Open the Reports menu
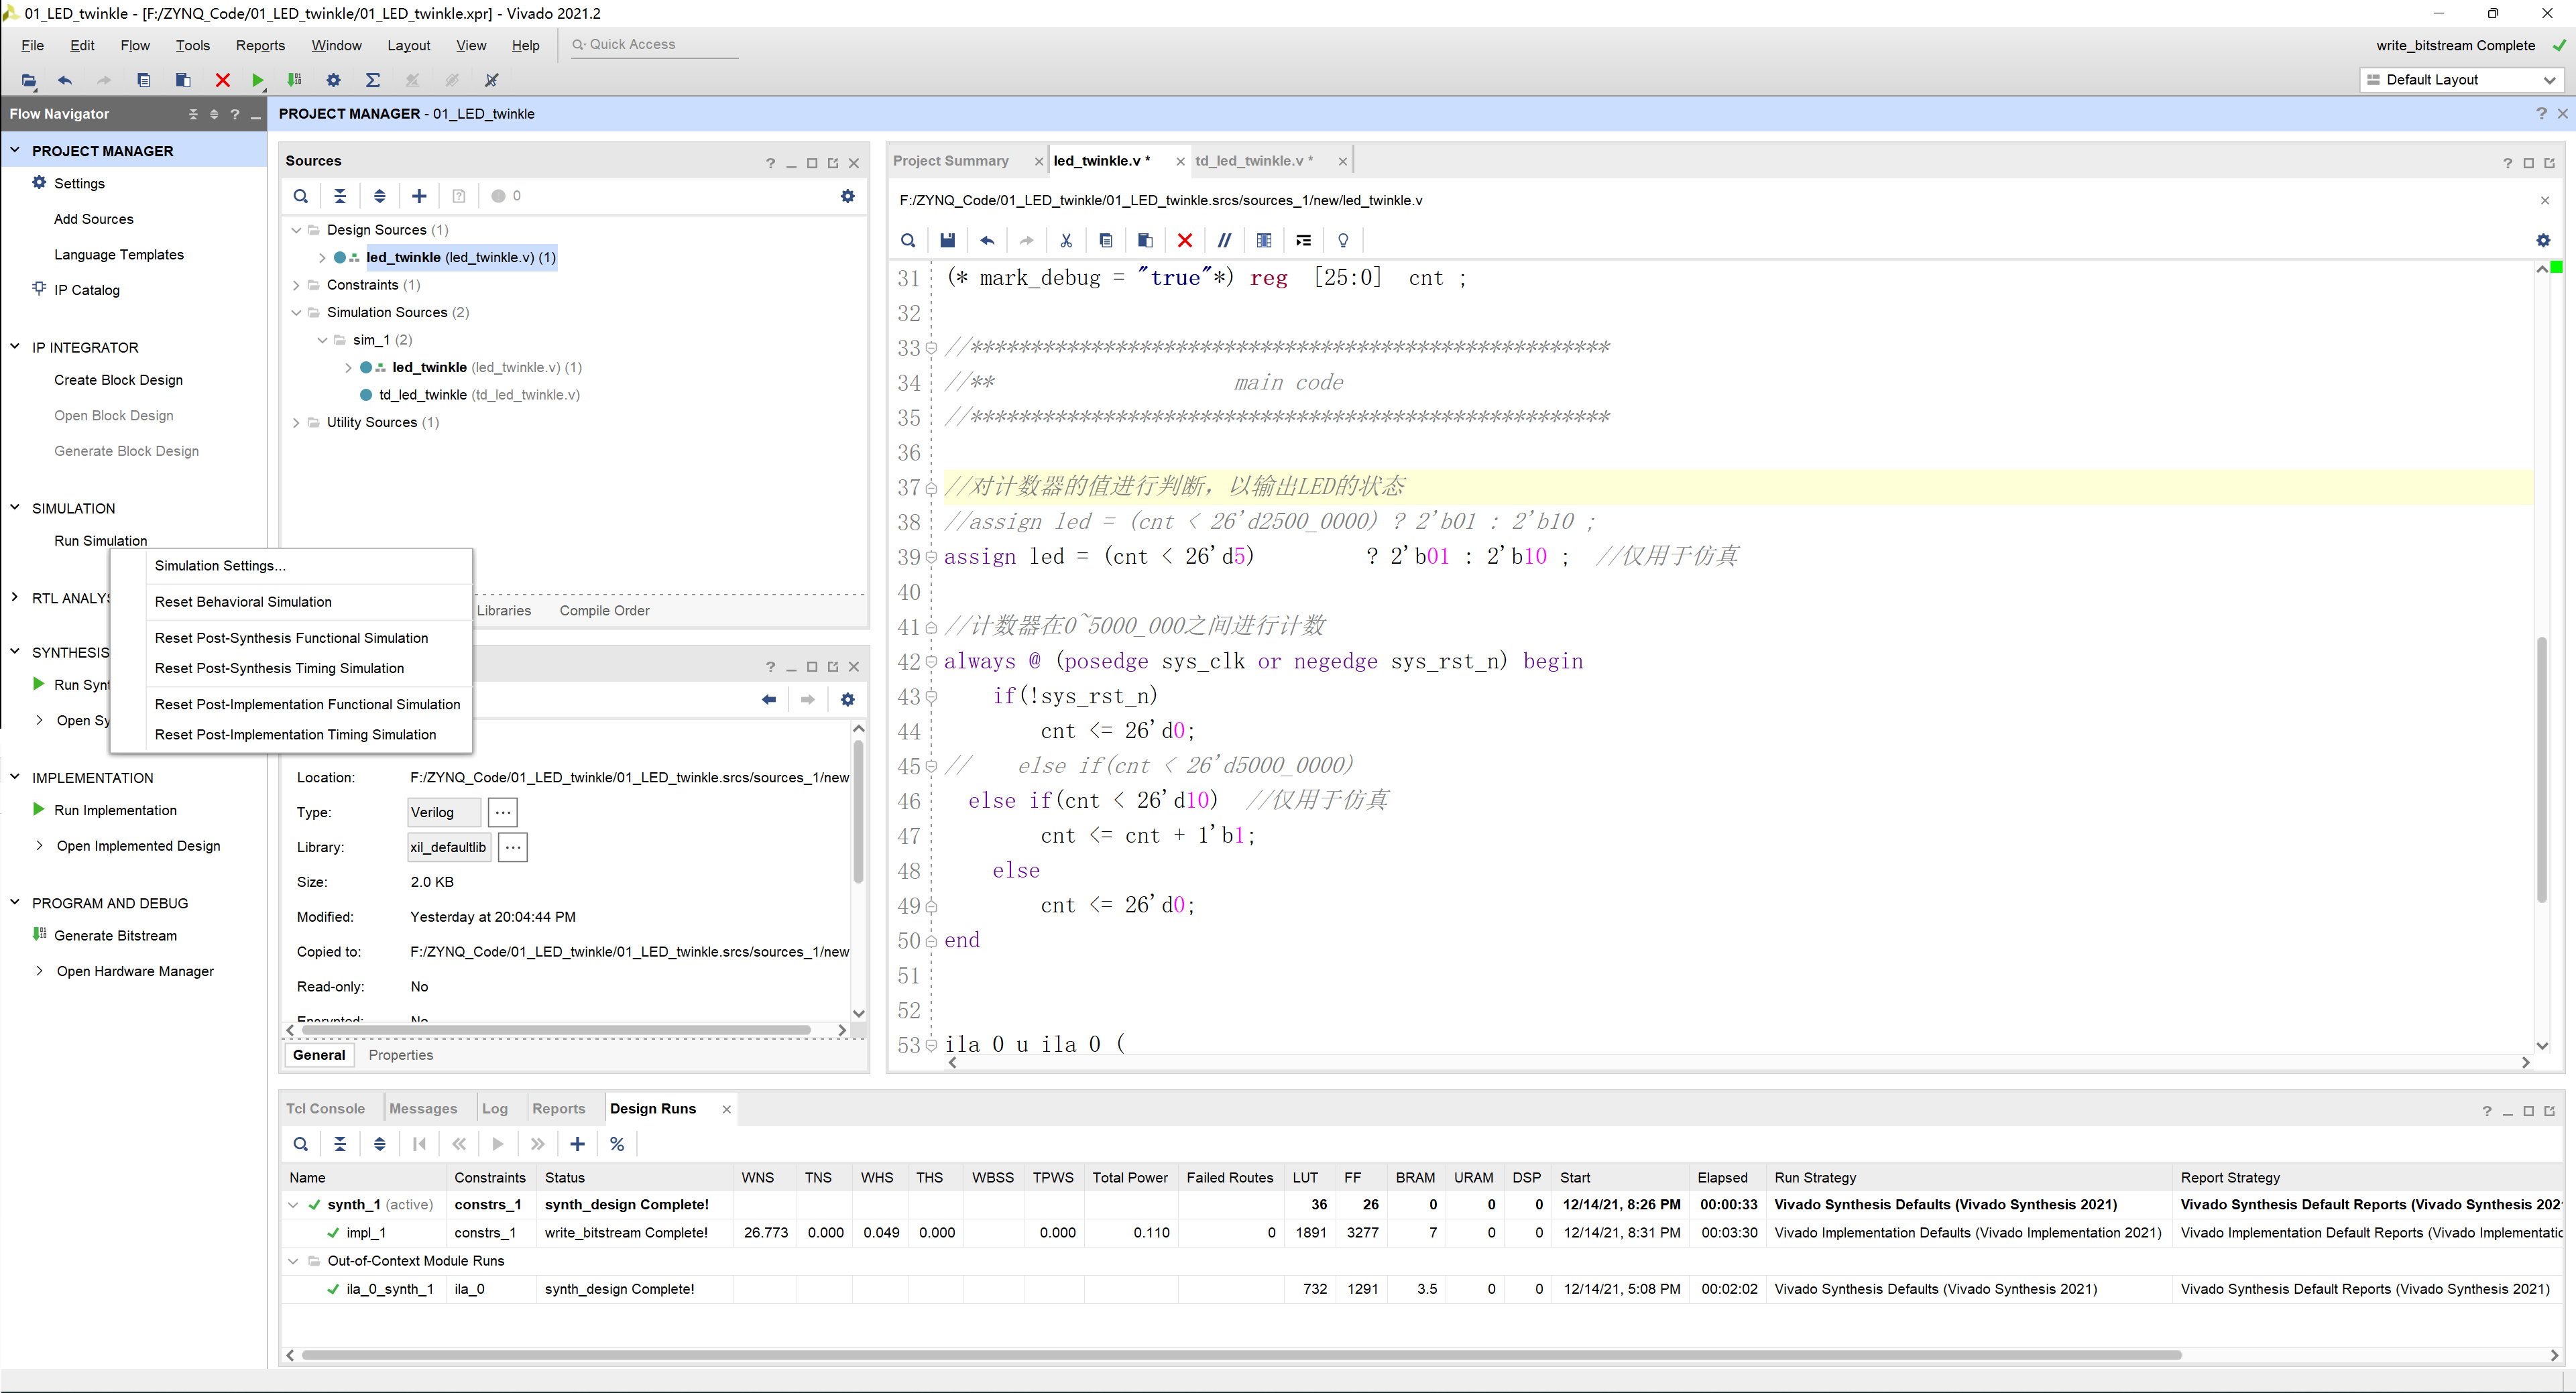The height and width of the screenshot is (1393, 2576). click(260, 45)
